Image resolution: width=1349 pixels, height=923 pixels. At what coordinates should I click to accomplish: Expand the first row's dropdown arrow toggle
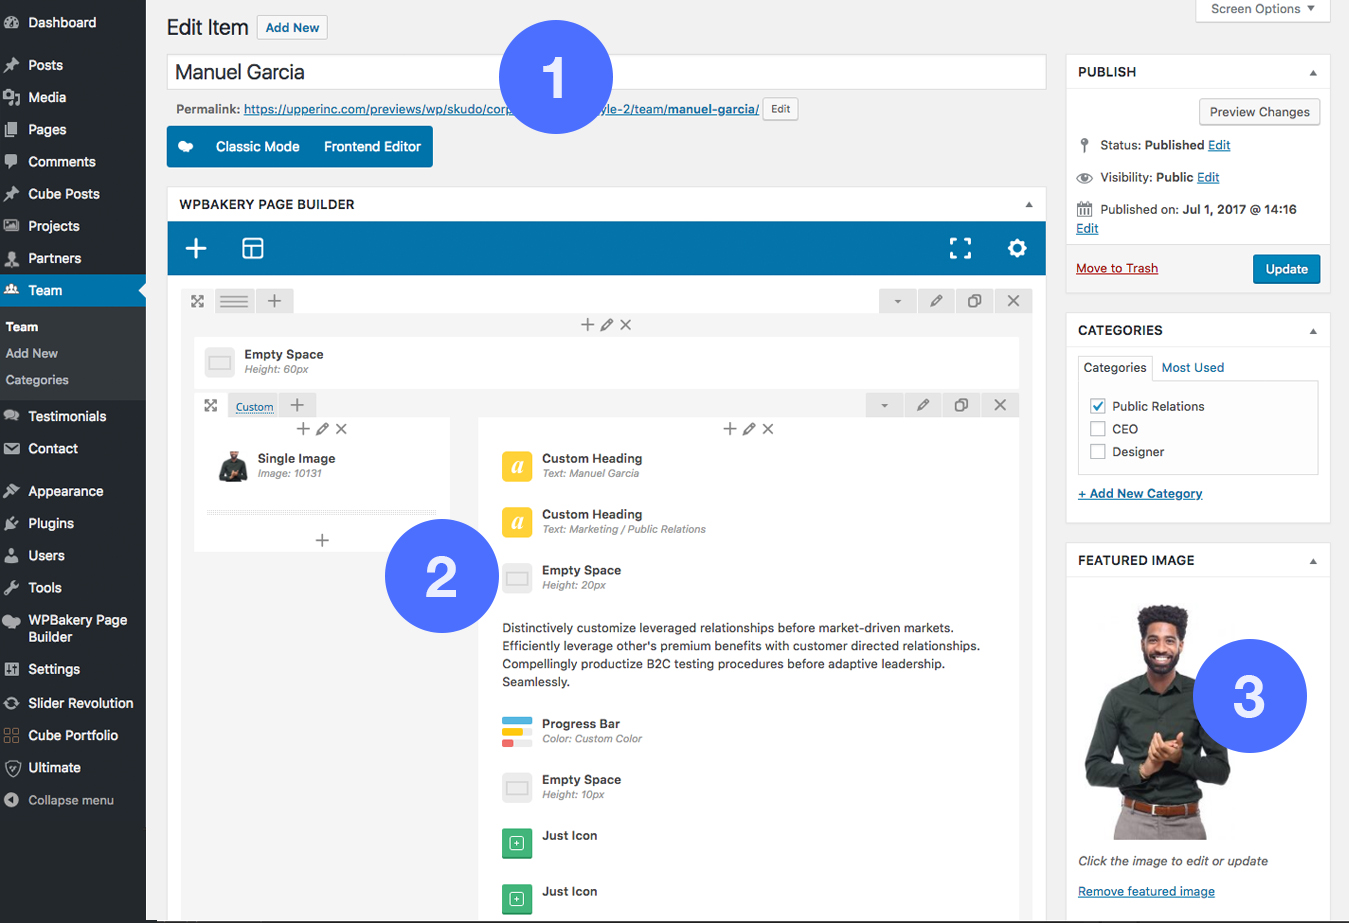(898, 301)
